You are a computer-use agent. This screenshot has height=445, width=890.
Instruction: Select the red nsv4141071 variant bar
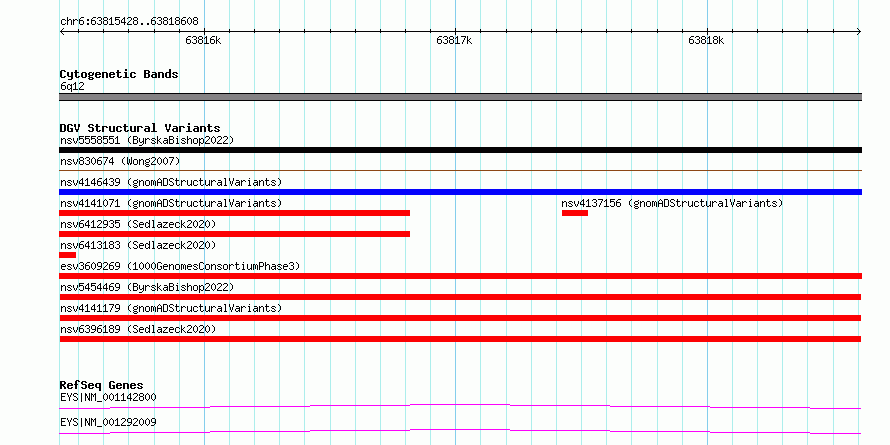click(x=234, y=213)
